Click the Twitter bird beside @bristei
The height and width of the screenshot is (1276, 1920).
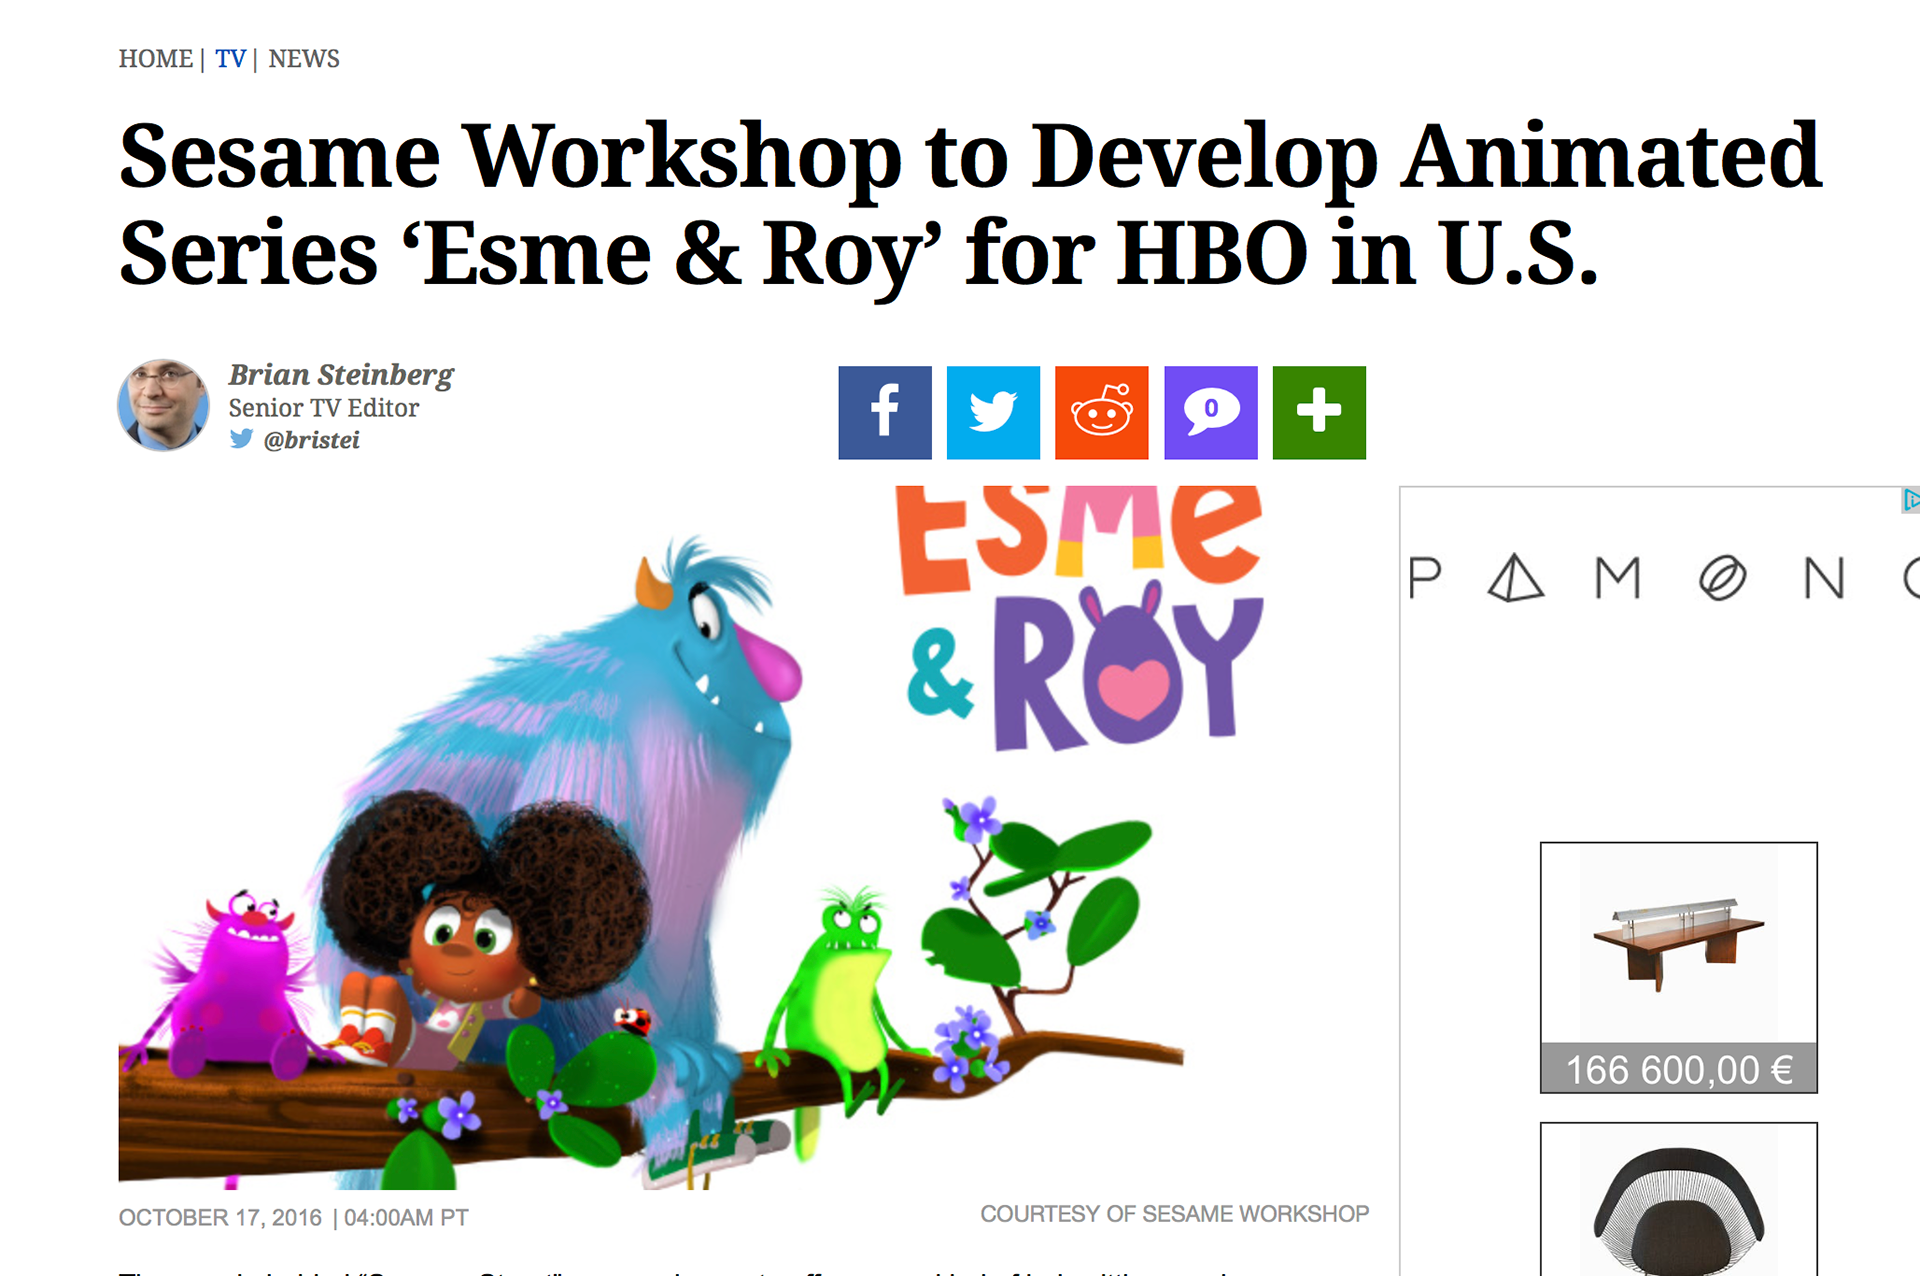click(x=241, y=439)
